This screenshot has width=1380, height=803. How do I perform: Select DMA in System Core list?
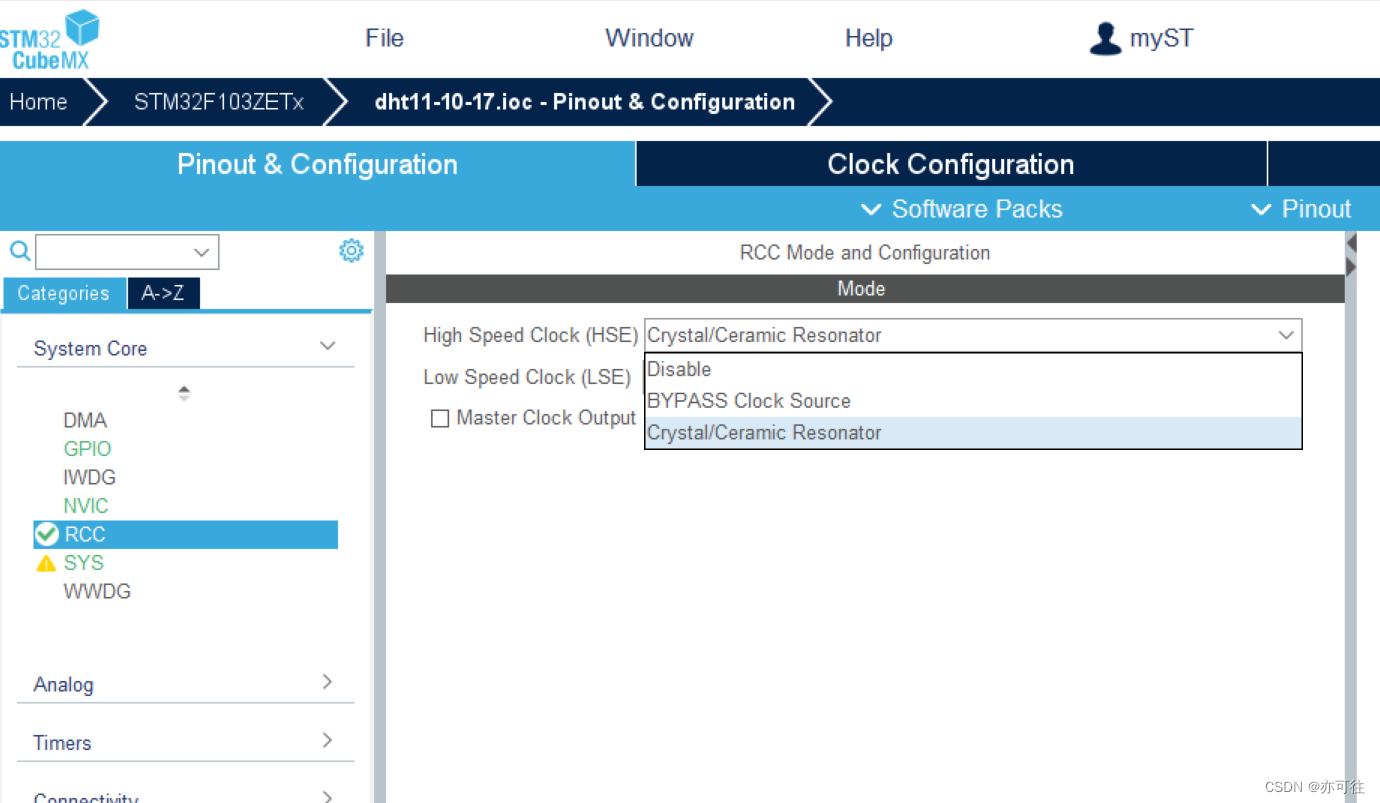[85, 420]
